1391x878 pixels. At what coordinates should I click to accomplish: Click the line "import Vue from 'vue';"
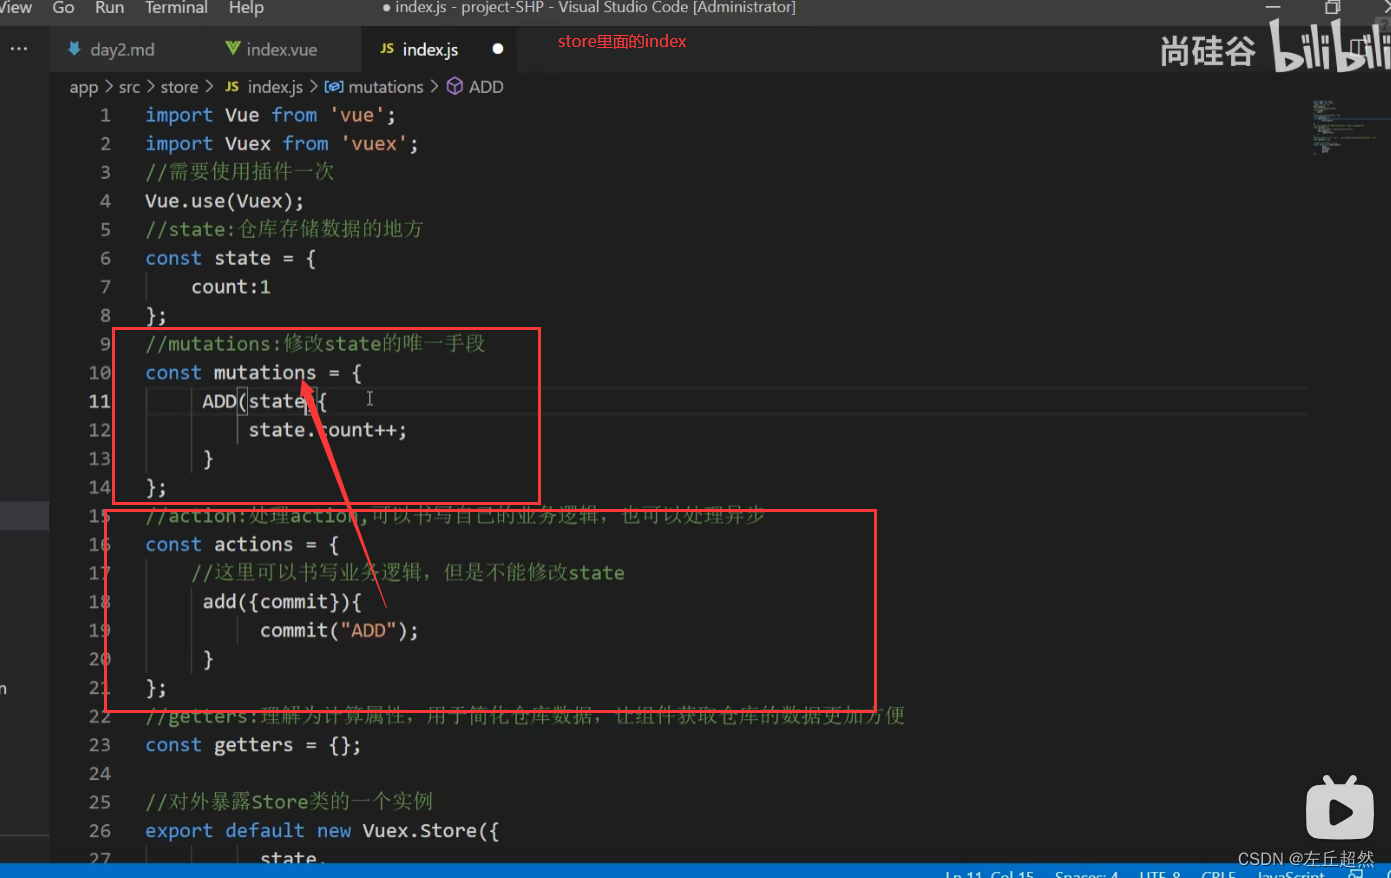point(270,115)
